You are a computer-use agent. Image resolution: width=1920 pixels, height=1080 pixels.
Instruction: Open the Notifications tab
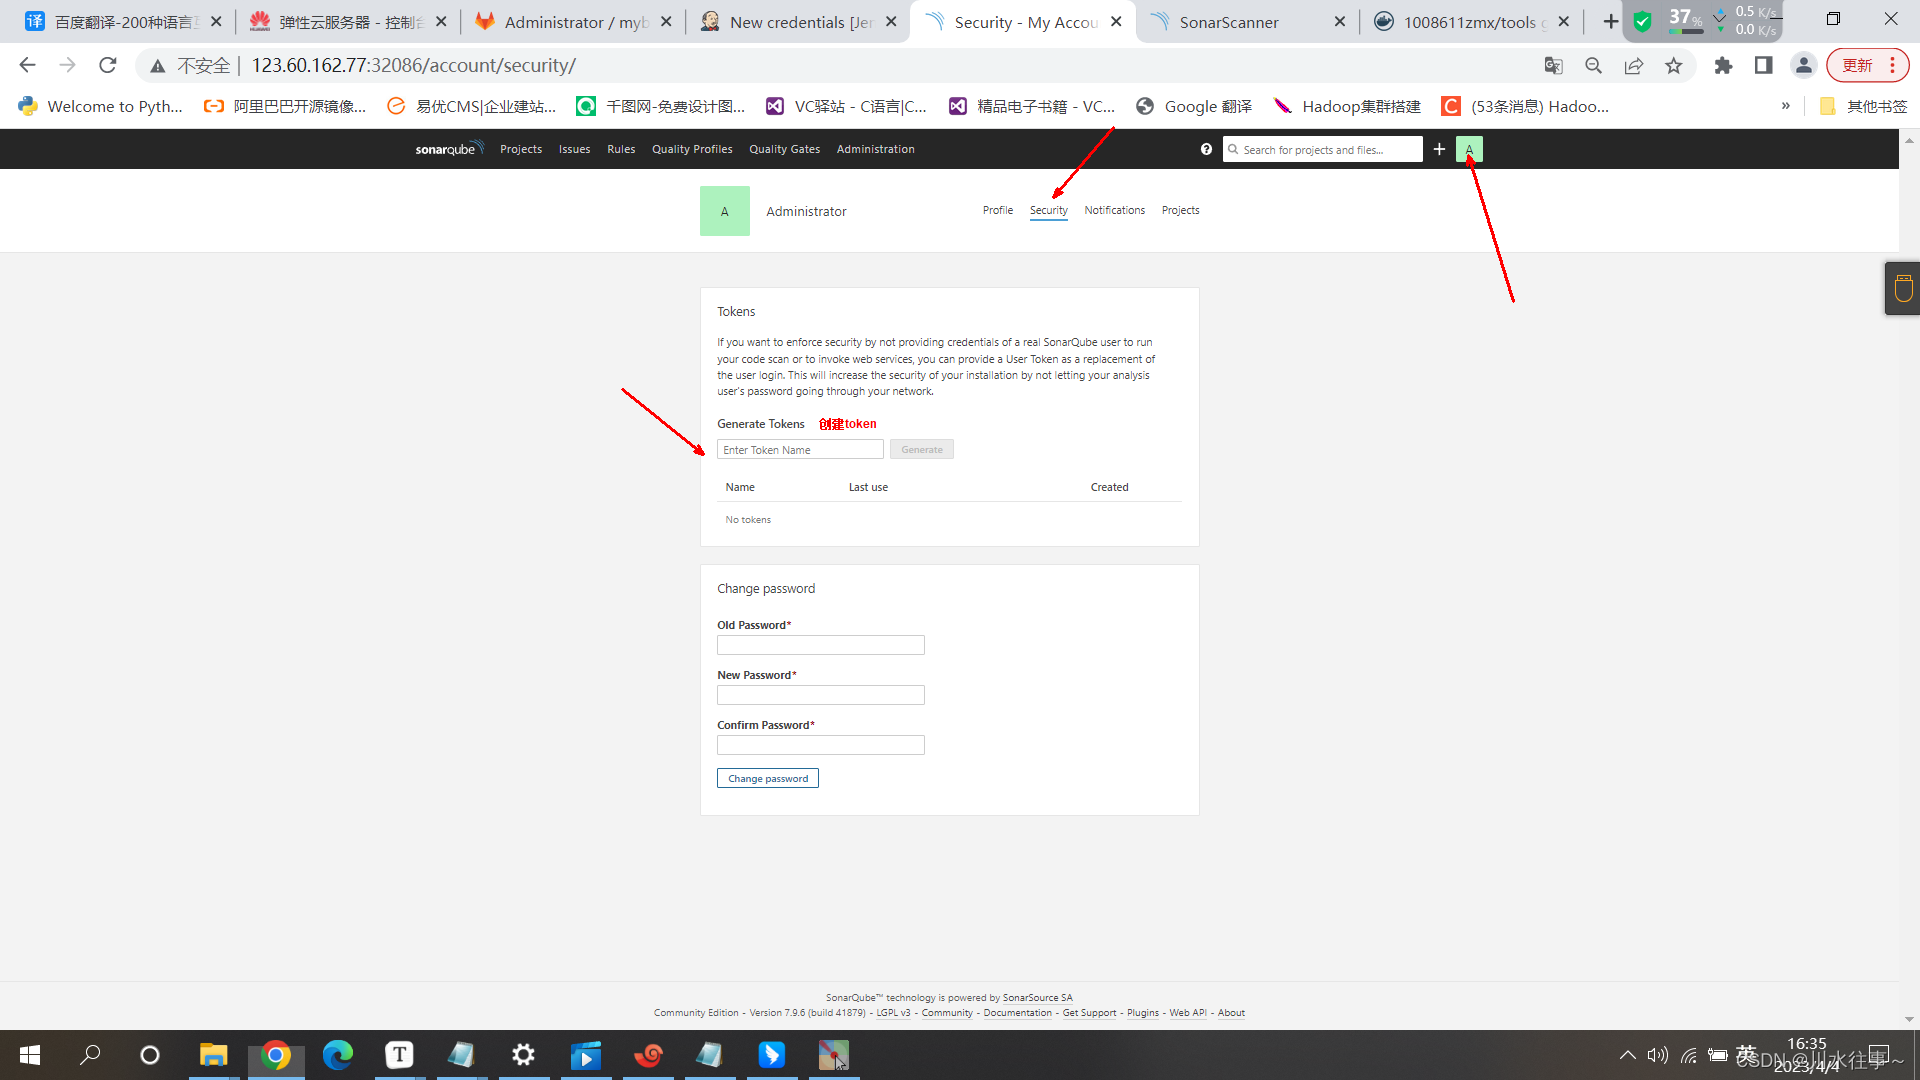click(1114, 210)
